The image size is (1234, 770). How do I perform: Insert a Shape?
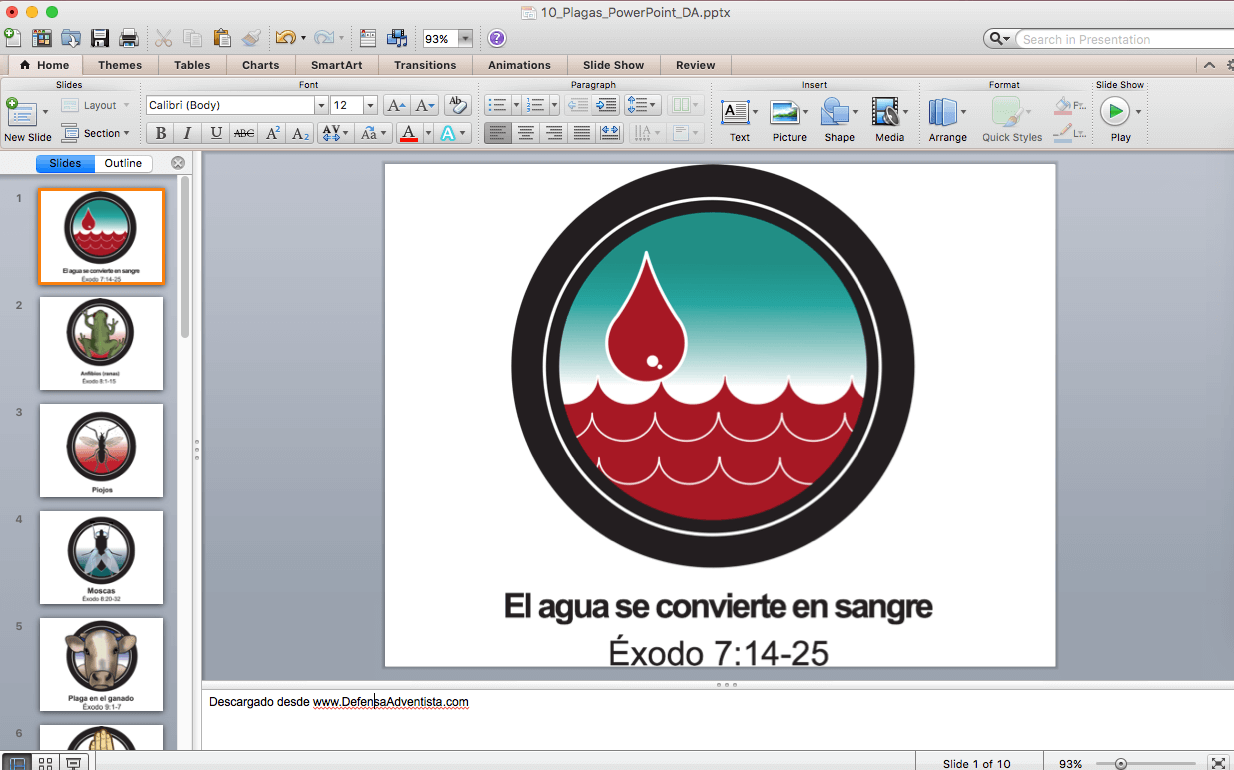coord(838,120)
